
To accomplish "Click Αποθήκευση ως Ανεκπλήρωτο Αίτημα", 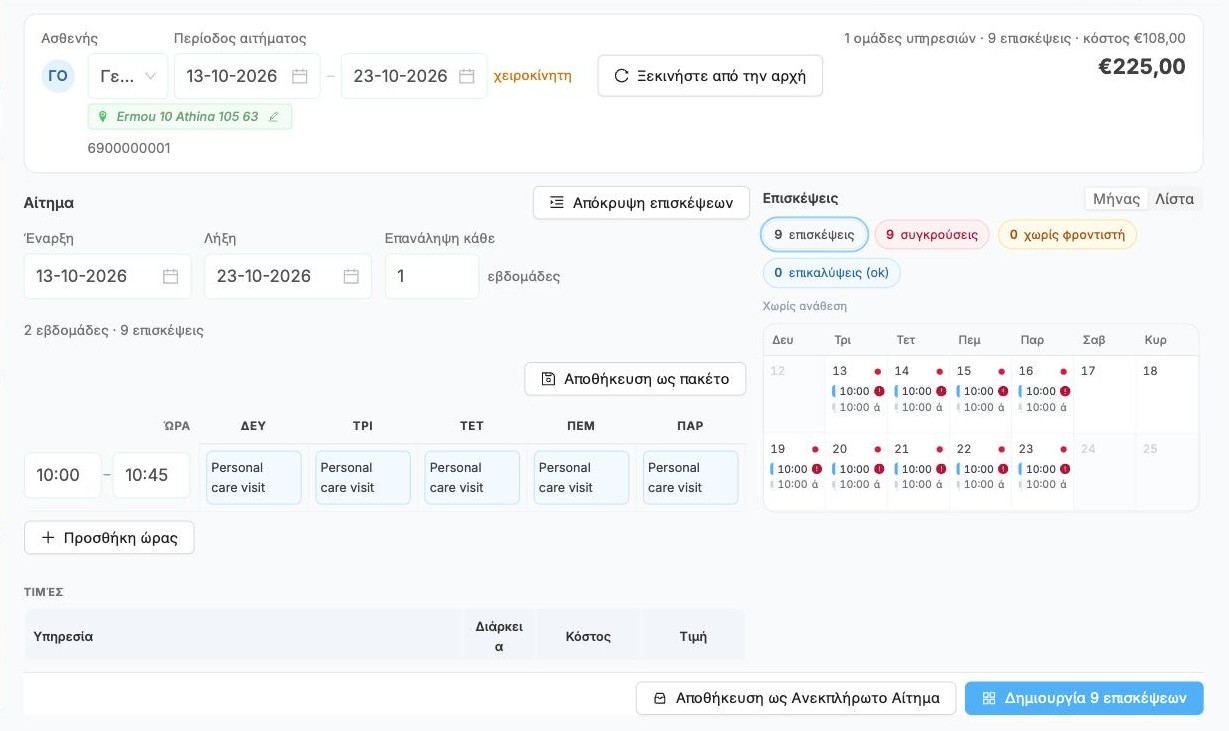I will [796, 698].
